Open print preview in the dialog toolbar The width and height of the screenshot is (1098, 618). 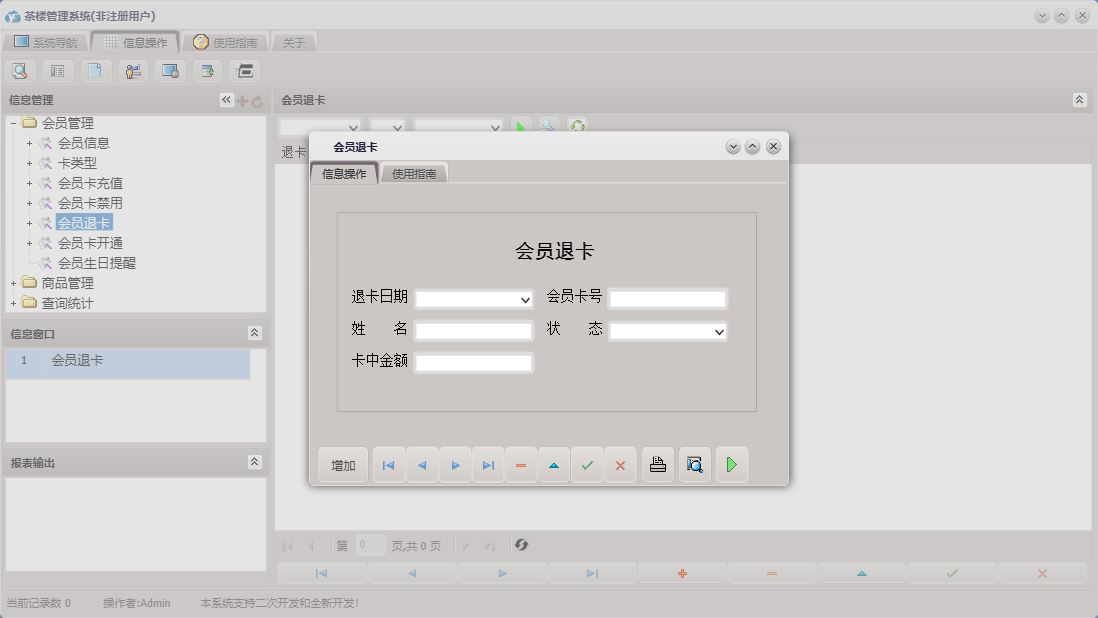tap(694, 464)
